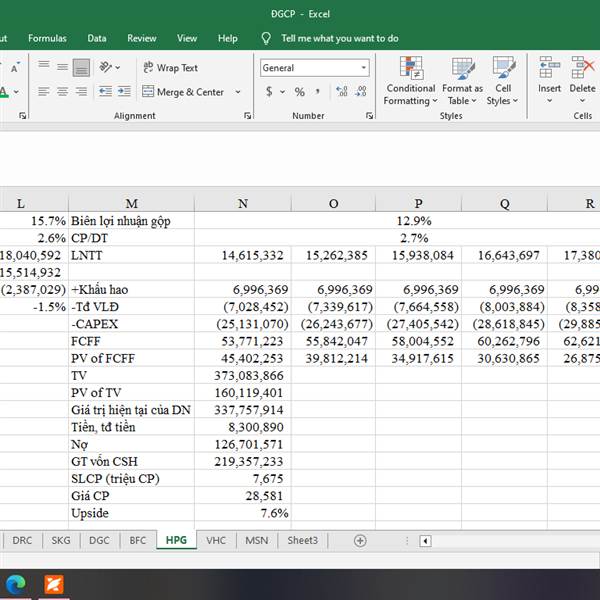This screenshot has height=600, width=600.
Task: Open Conditional Formatting menu
Action: click(x=410, y=82)
